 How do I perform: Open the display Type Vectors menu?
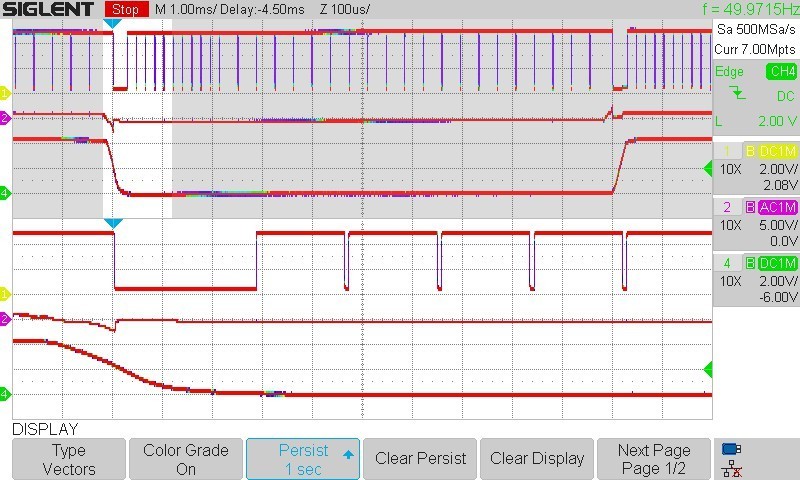(69, 459)
